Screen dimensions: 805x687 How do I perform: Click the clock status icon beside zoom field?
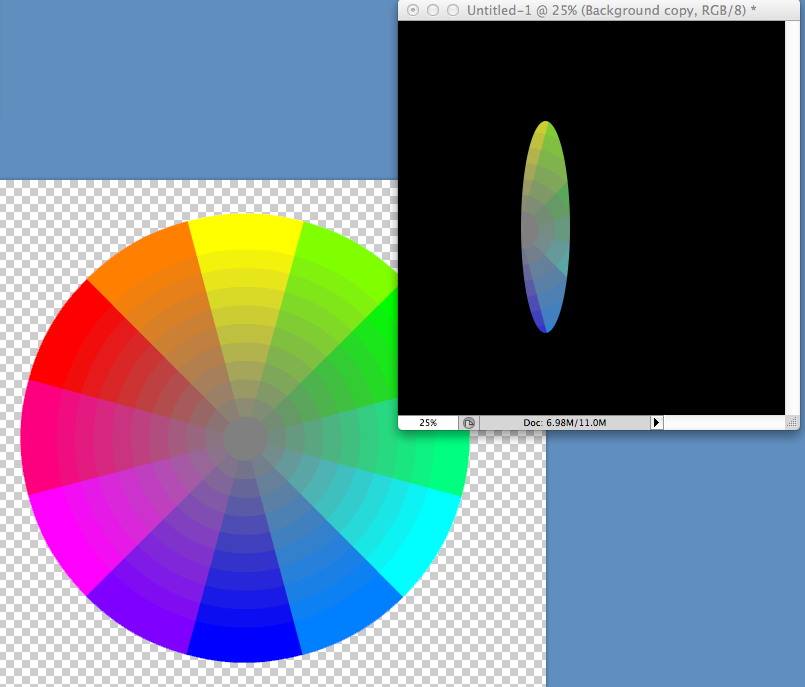coord(469,422)
